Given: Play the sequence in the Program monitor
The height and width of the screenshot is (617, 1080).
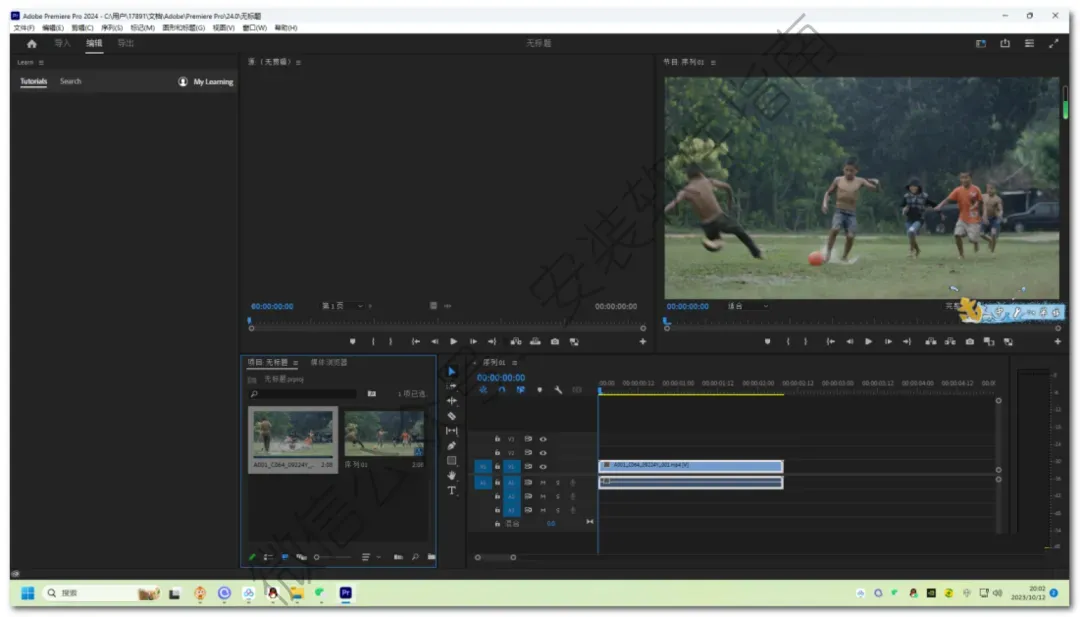Looking at the screenshot, I should [868, 342].
